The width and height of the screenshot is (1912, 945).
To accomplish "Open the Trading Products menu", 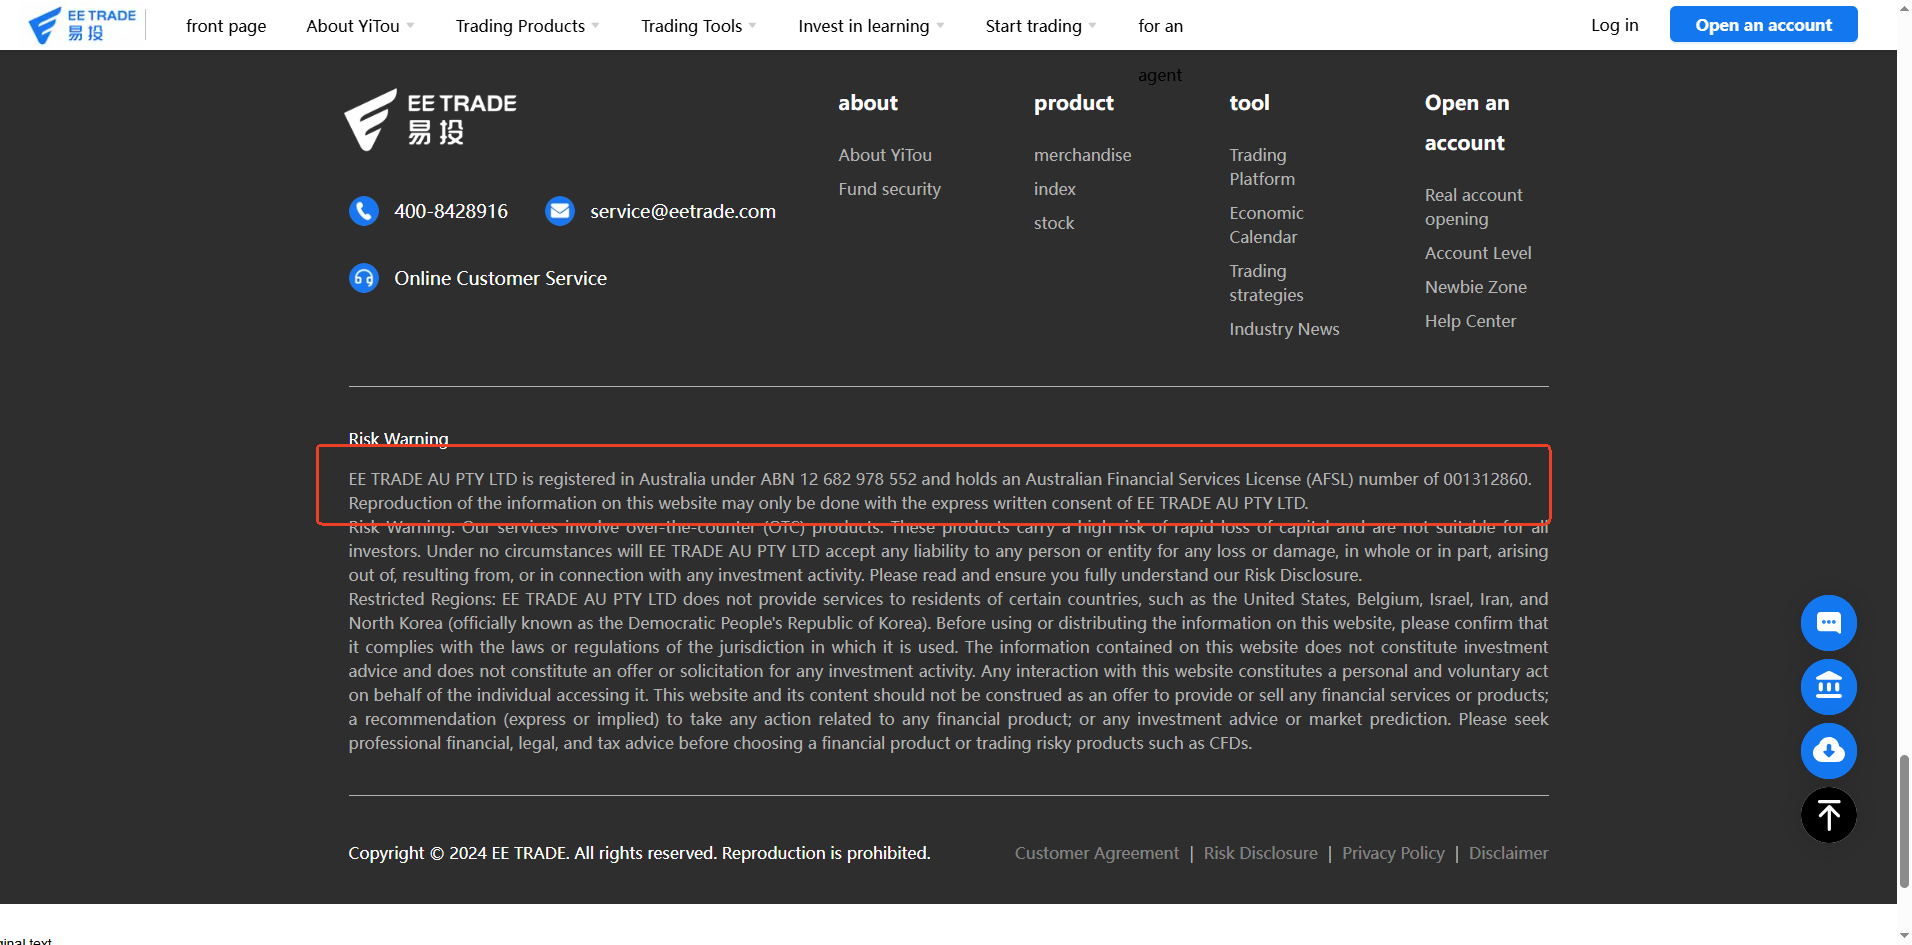I will click(x=520, y=26).
